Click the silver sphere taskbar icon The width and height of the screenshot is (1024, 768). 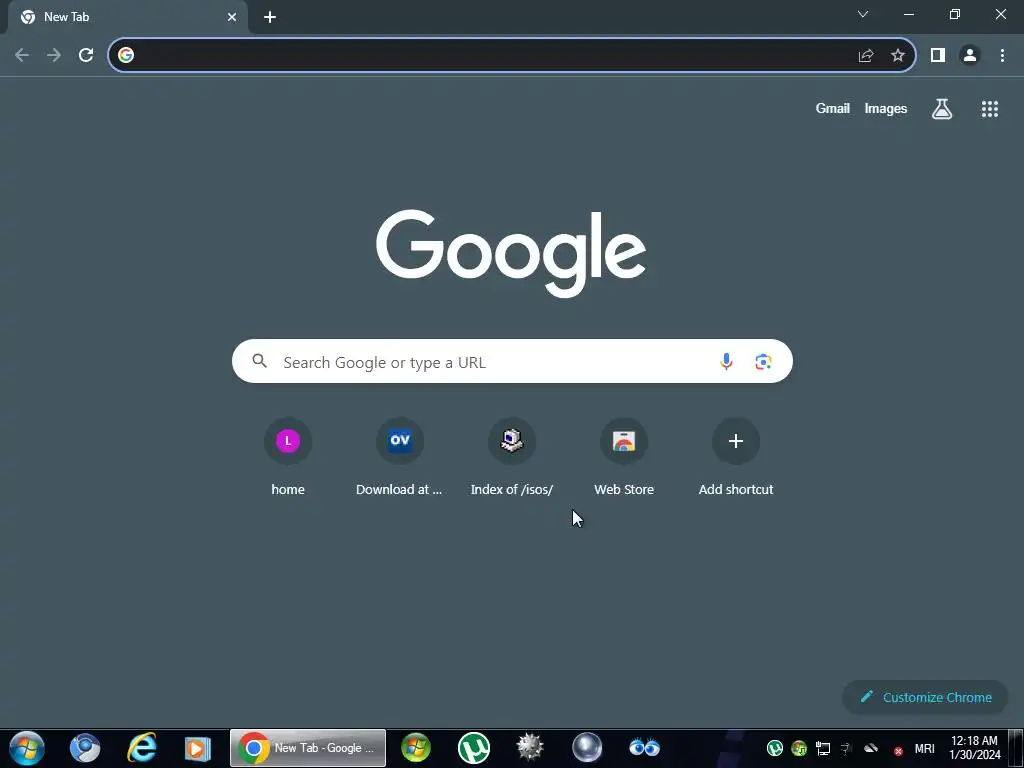pos(586,748)
